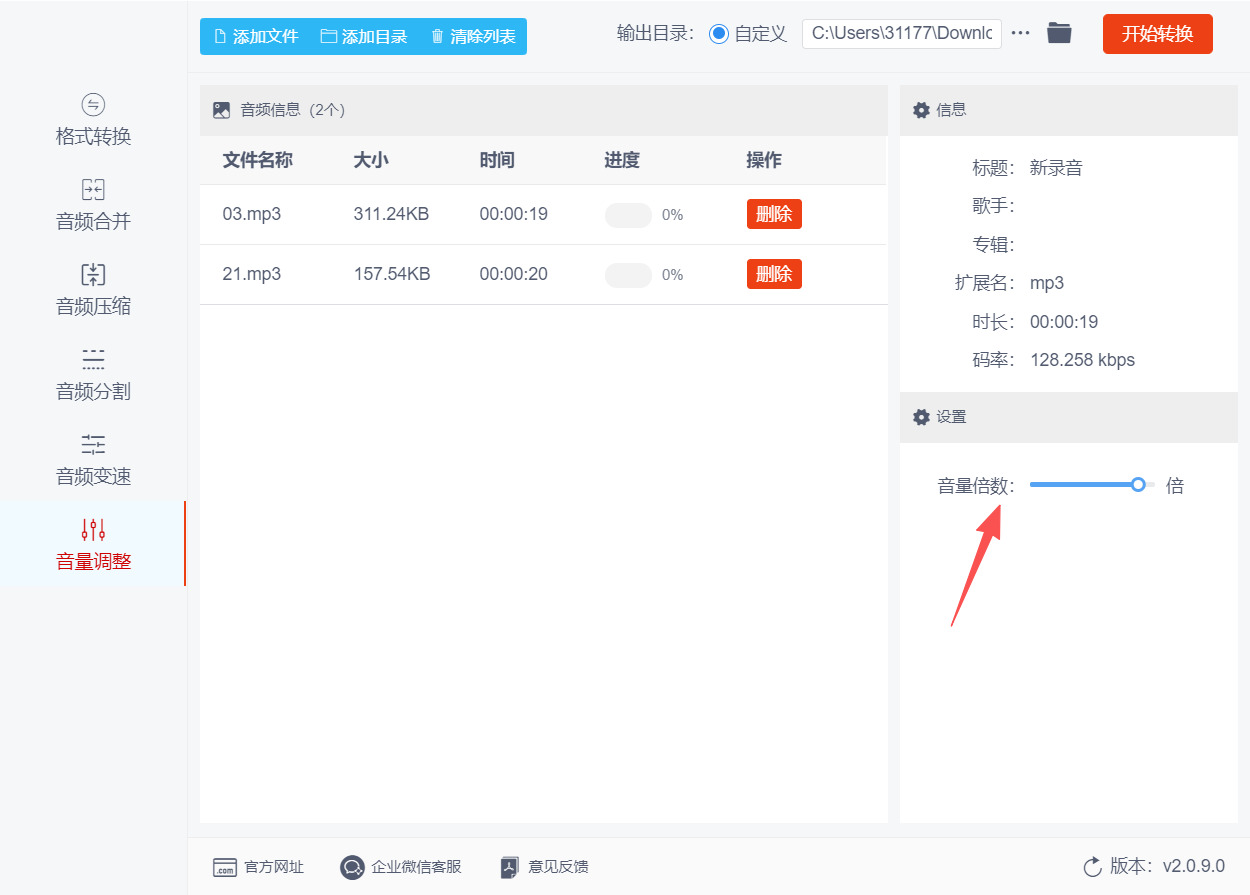Open the 音频压缩 audio compression section

point(93,290)
